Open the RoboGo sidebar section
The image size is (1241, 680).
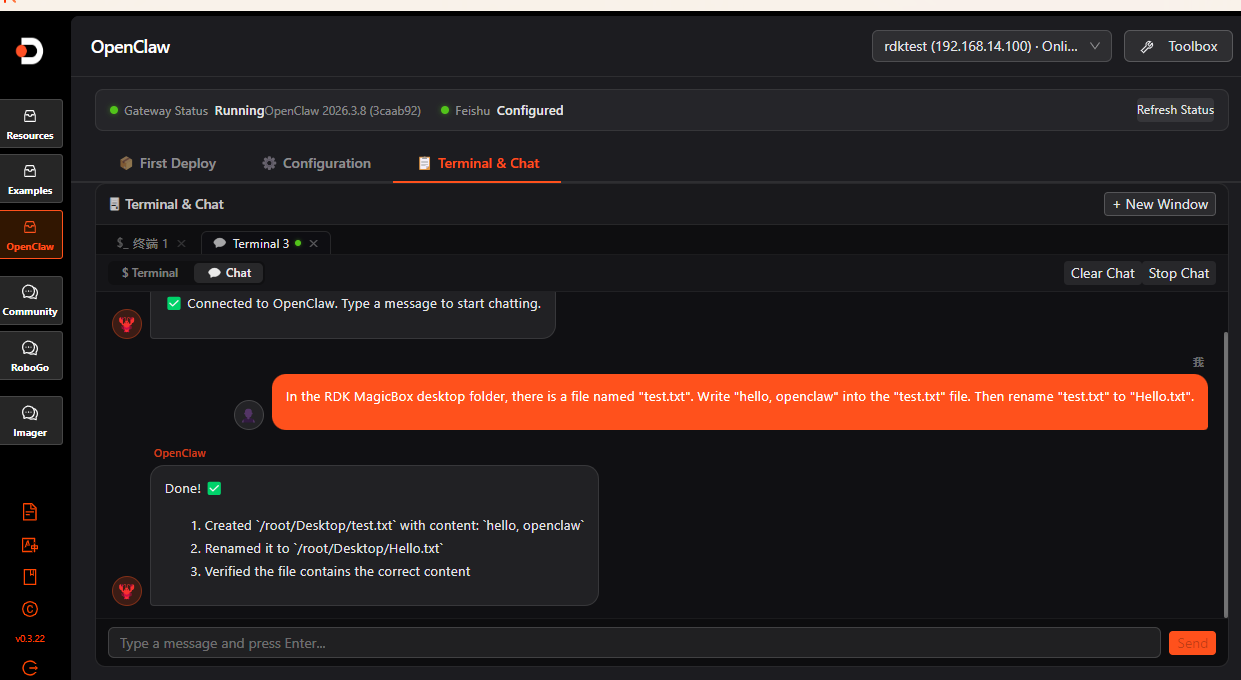pos(30,356)
